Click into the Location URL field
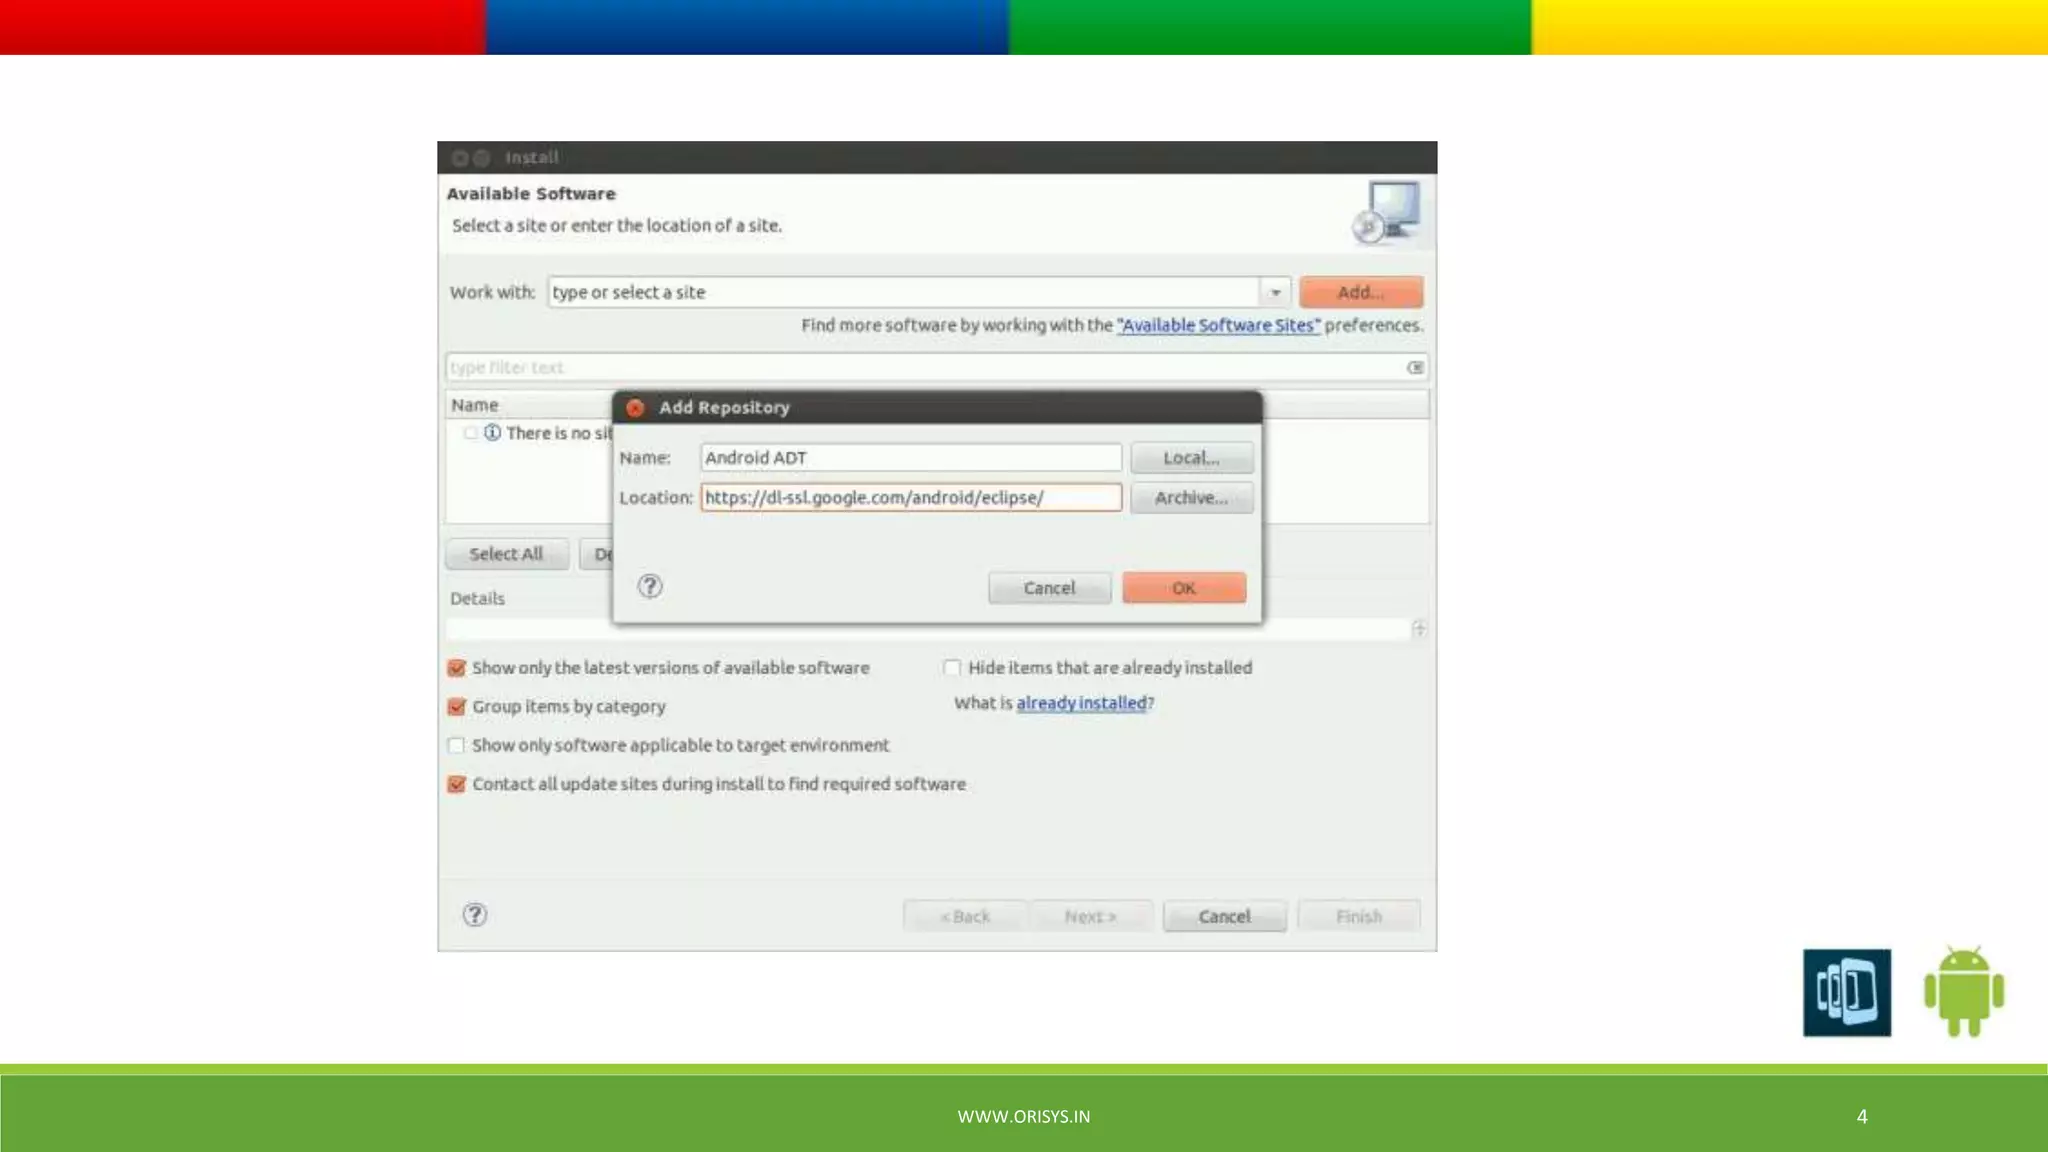 (910, 498)
